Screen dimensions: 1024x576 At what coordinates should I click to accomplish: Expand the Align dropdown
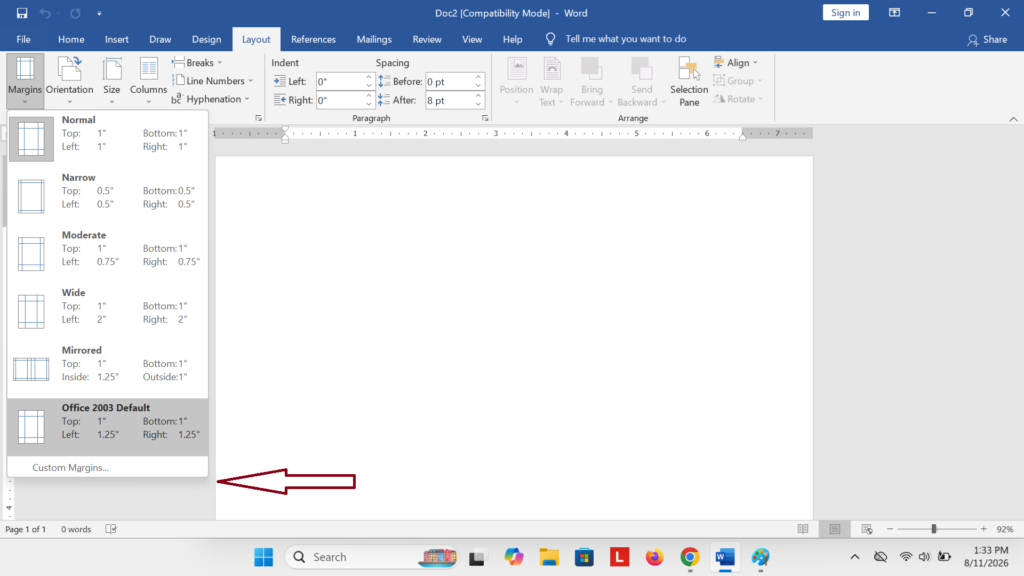pyautogui.click(x=736, y=63)
